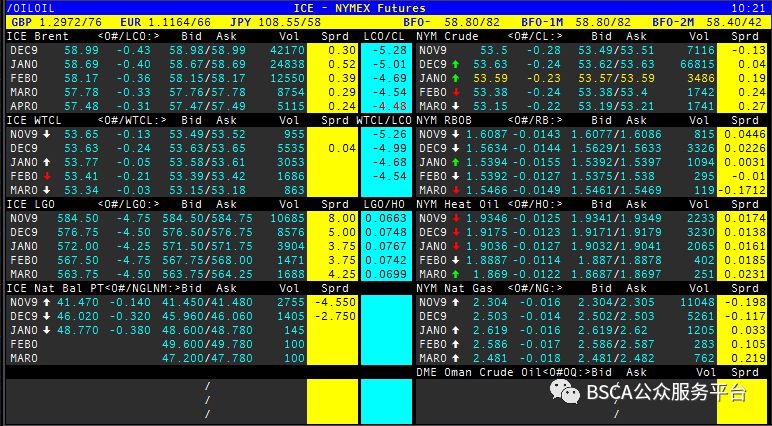
Task: Open the NYM Heat Oil chain <0#/HO:>
Action: (x=535, y=204)
